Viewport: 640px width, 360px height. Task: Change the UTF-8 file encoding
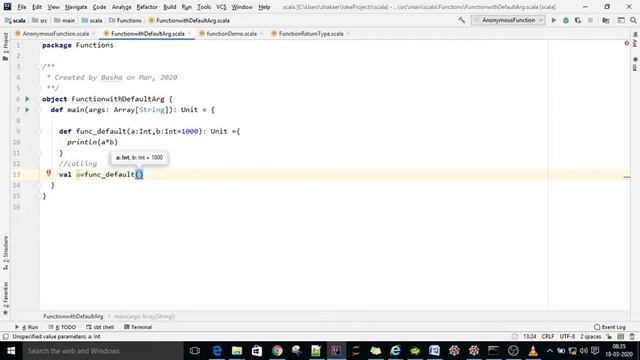point(567,337)
